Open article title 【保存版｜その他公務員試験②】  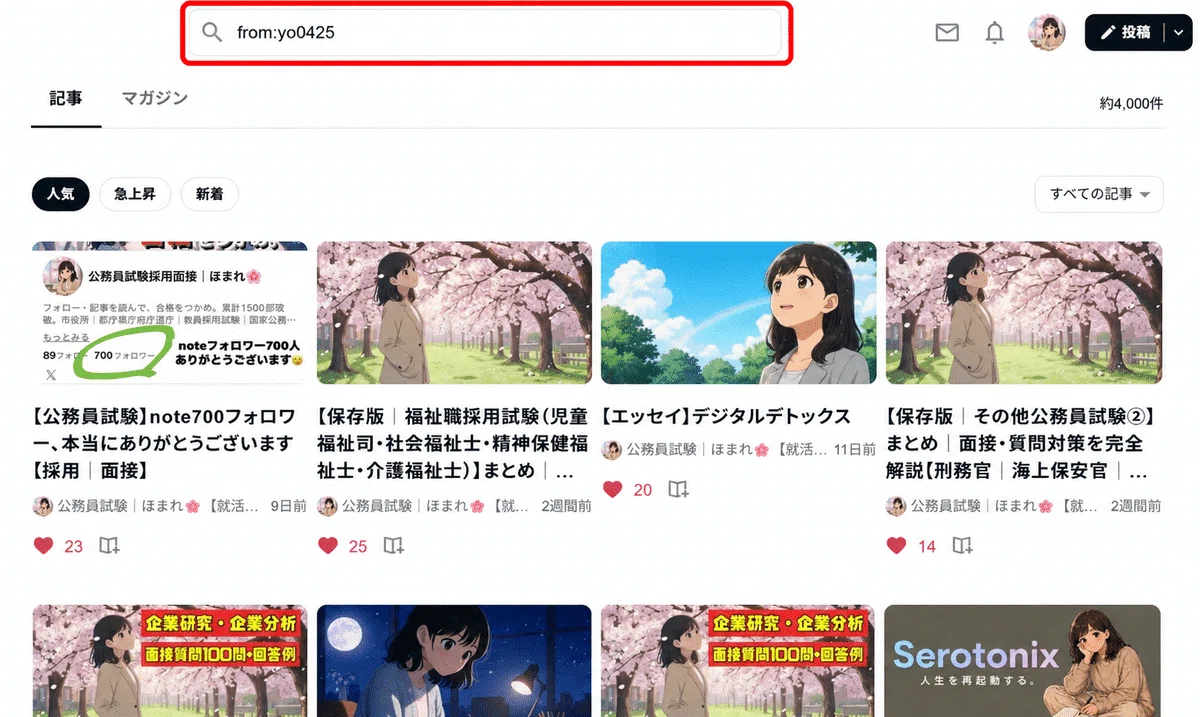click(1022, 443)
